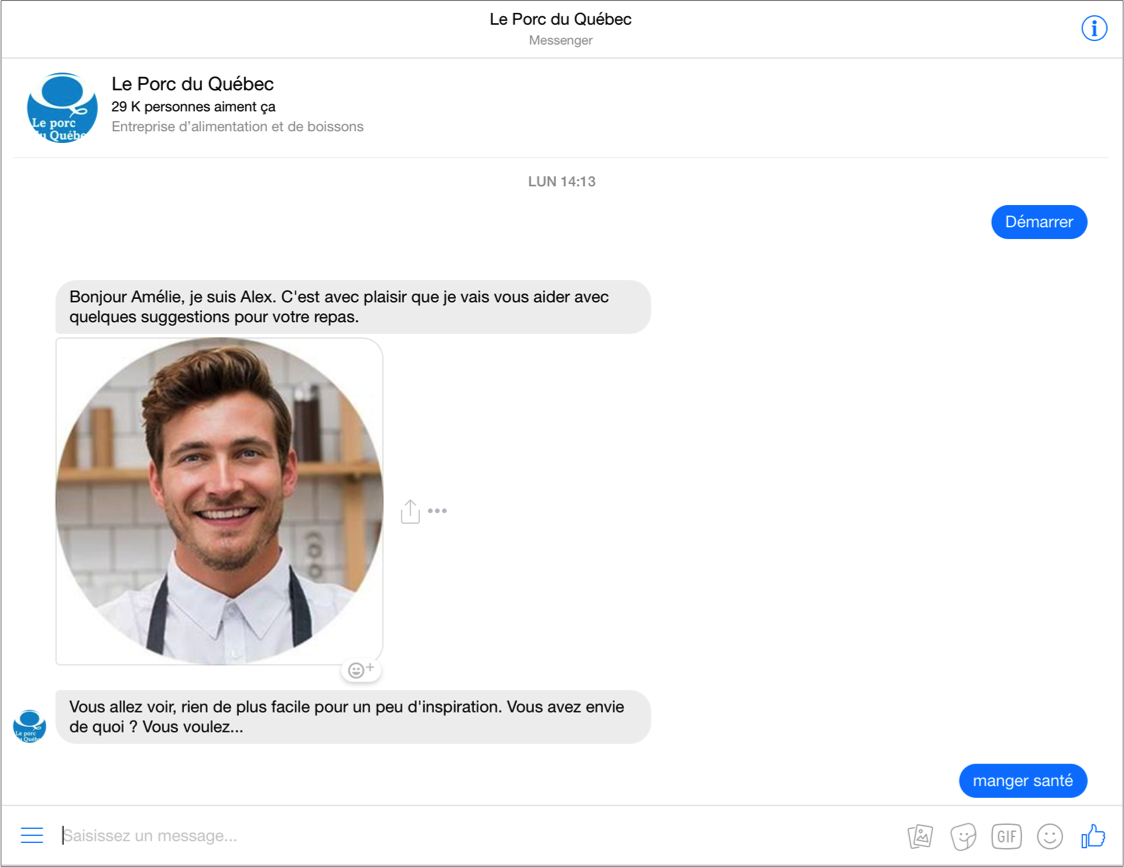The height and width of the screenshot is (867, 1124).
Task: Open the Alex photo in the chat
Action: pos(219,501)
